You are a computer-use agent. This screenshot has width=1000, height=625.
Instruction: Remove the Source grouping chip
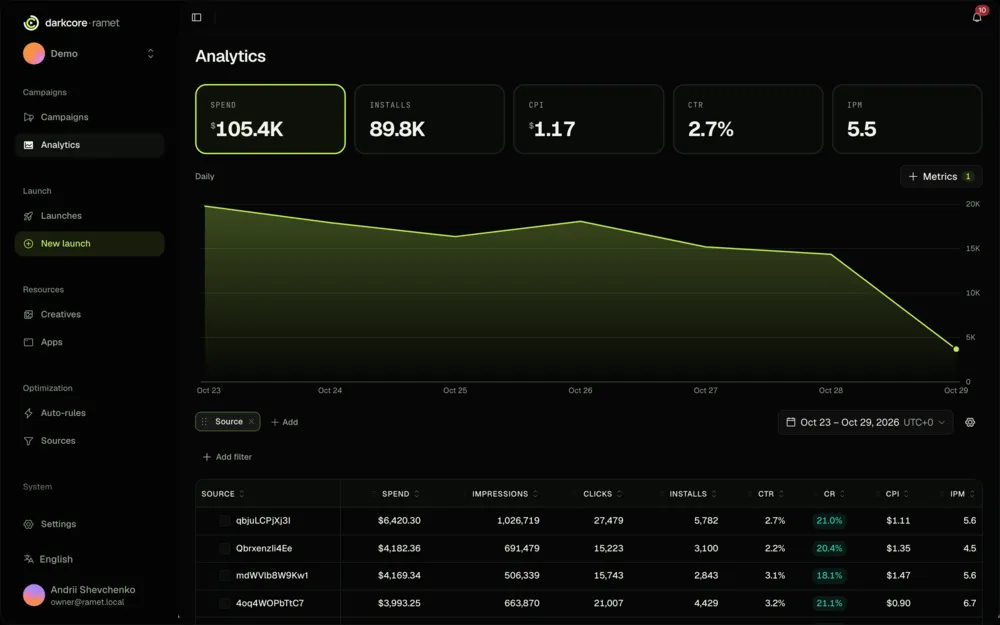[x=251, y=422]
